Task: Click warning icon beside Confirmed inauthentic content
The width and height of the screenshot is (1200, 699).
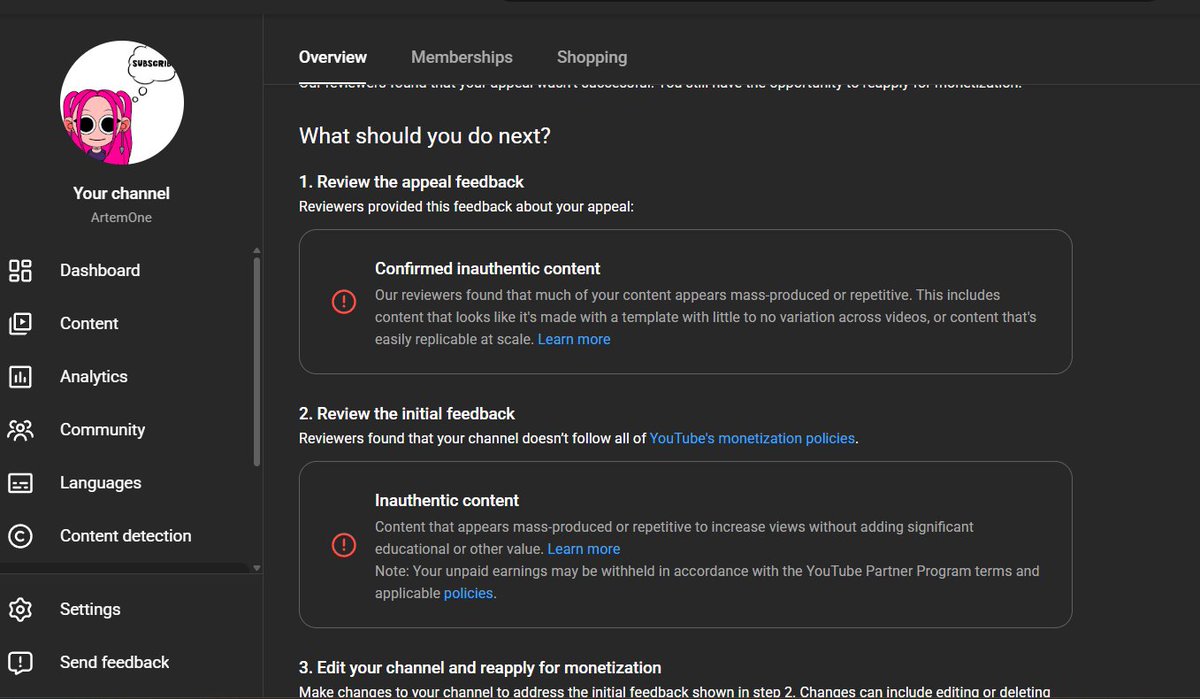Action: pos(343,302)
